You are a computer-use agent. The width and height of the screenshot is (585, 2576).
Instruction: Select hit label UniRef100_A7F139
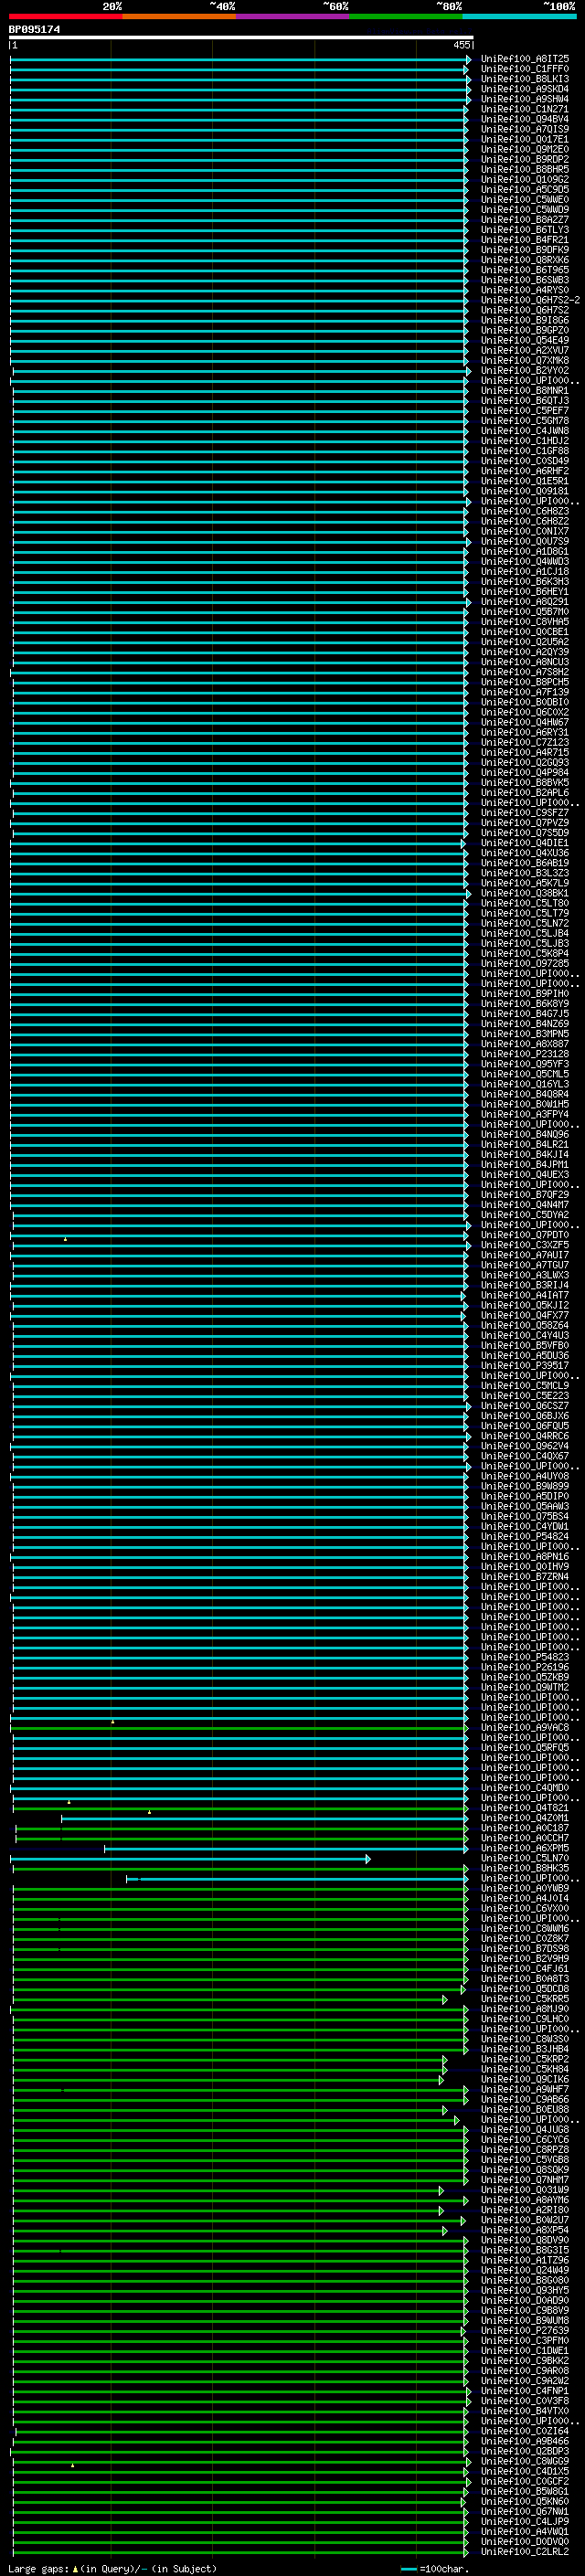[525, 692]
